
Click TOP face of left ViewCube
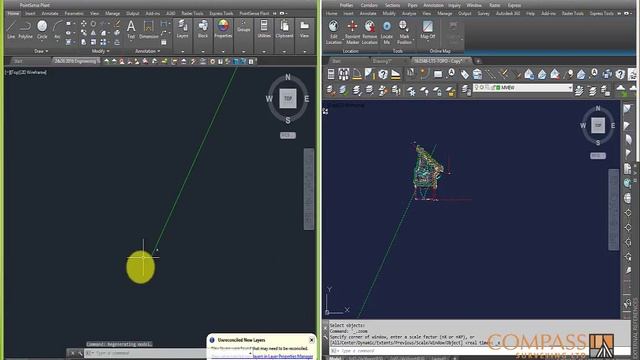click(x=288, y=99)
